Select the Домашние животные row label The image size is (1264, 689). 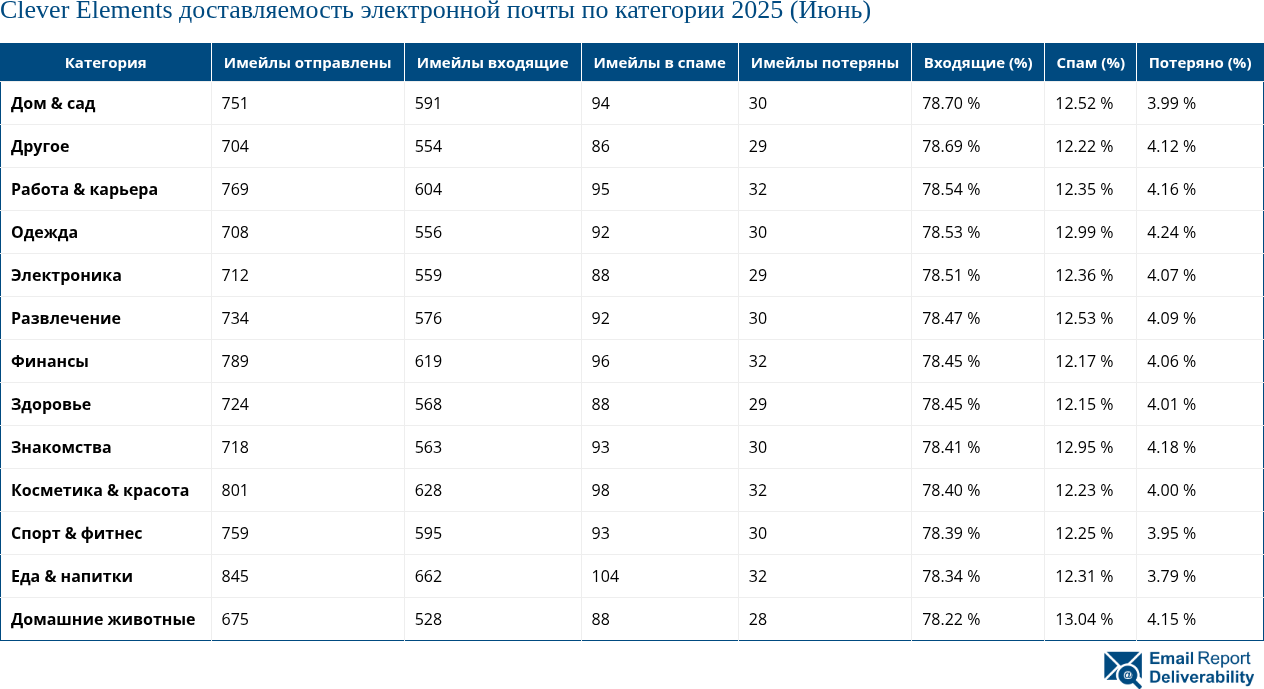103,619
